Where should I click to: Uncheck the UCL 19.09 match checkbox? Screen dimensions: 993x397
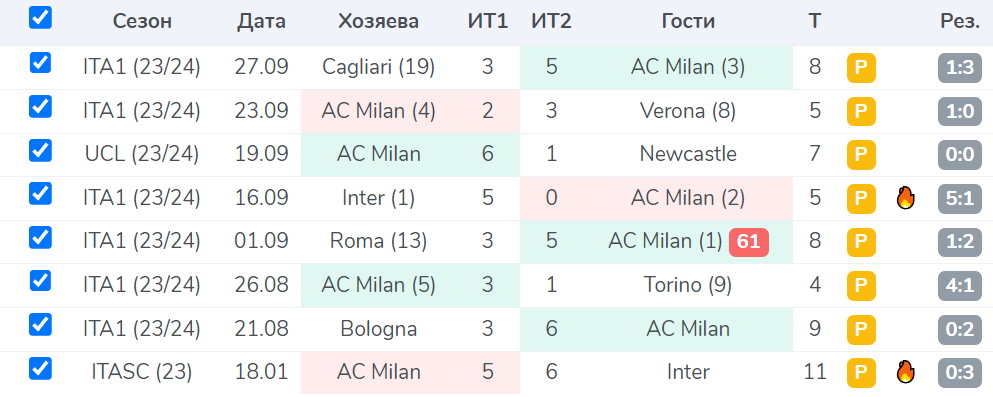41,150
